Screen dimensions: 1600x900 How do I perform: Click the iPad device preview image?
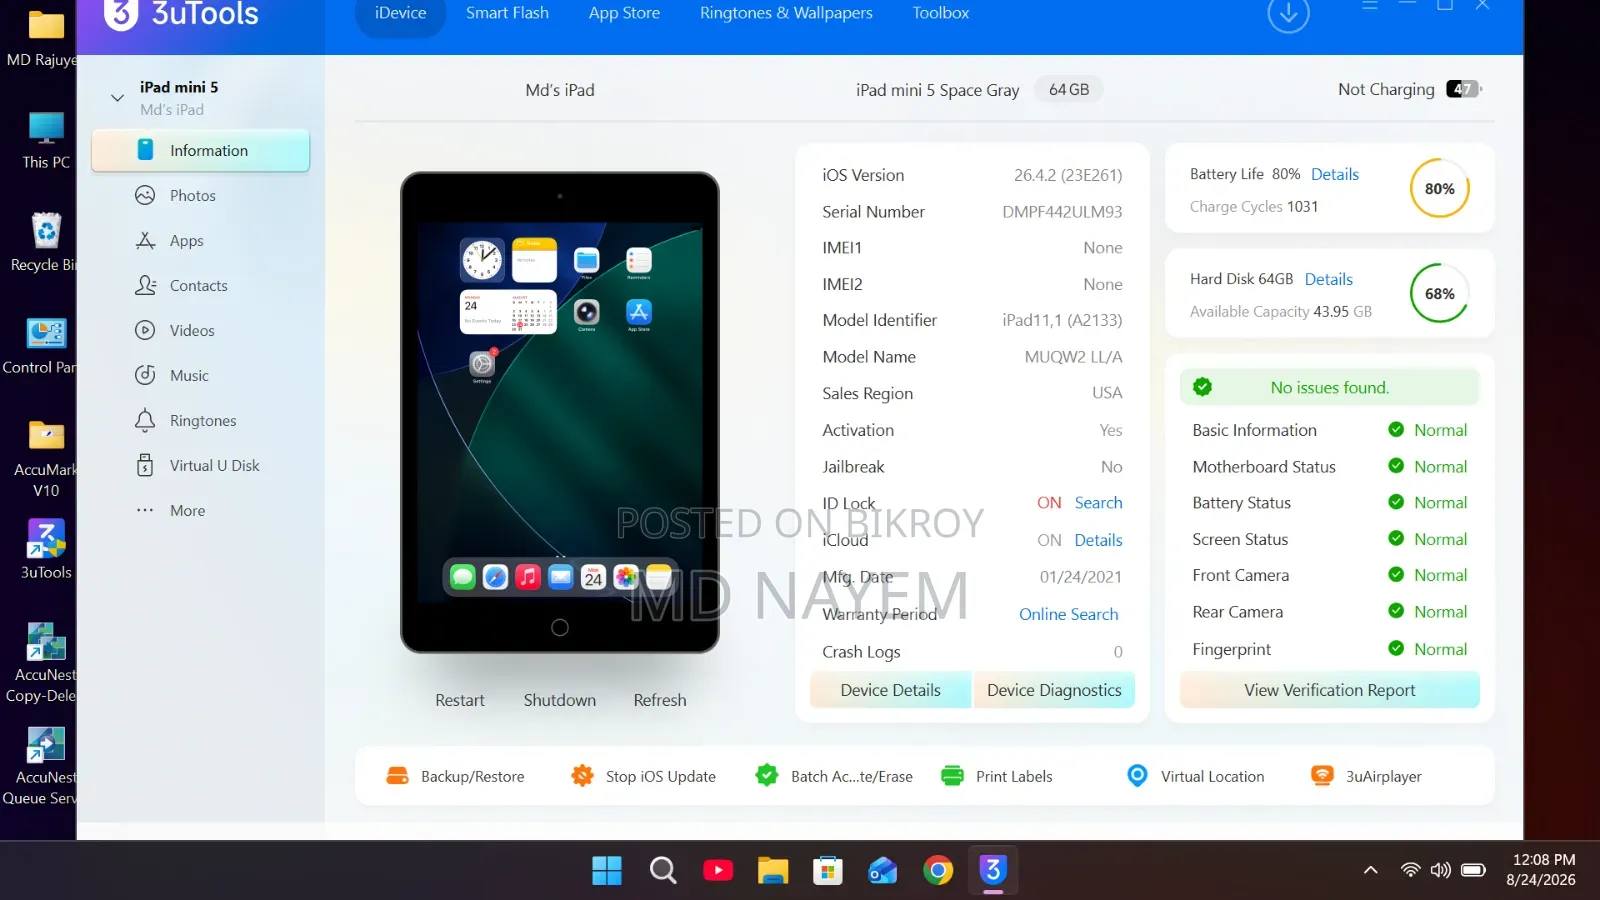click(560, 413)
